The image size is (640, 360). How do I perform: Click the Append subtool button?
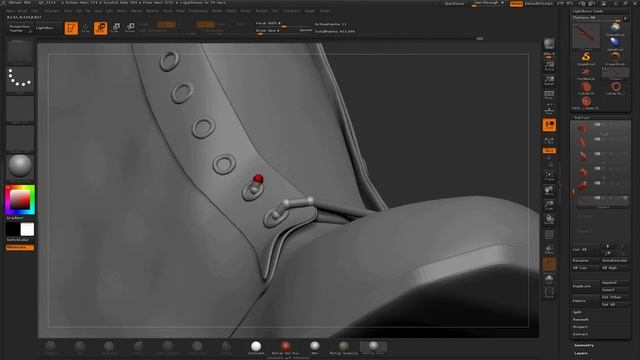point(615,282)
